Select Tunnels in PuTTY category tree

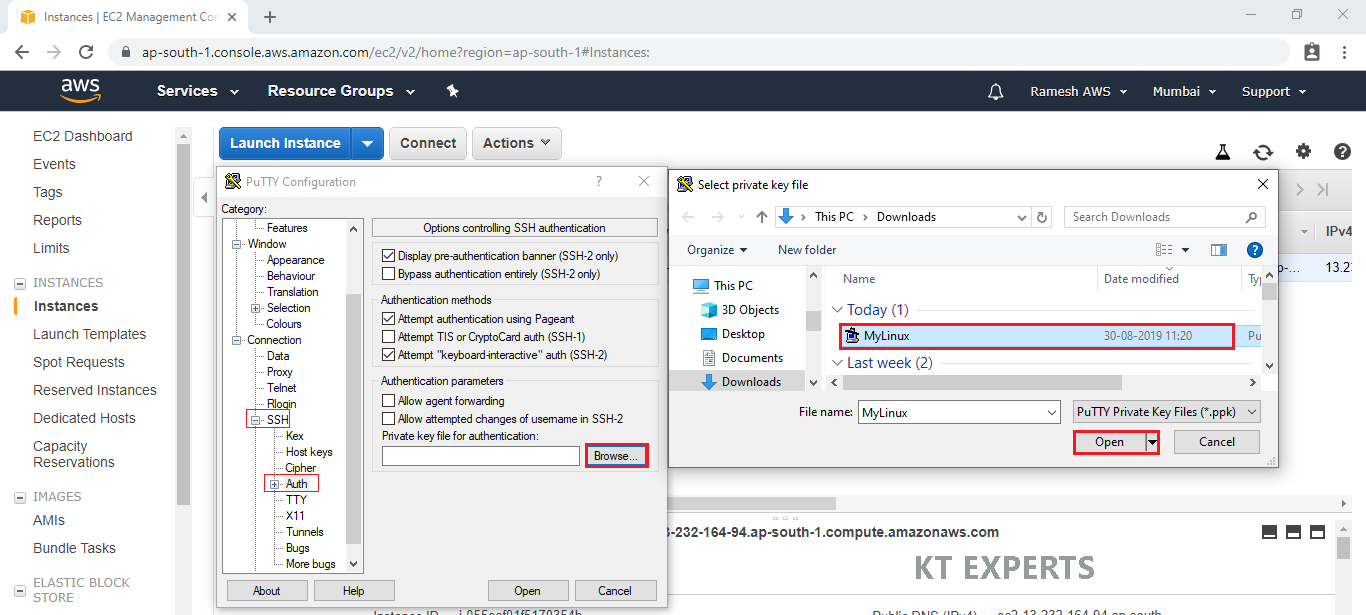click(304, 532)
